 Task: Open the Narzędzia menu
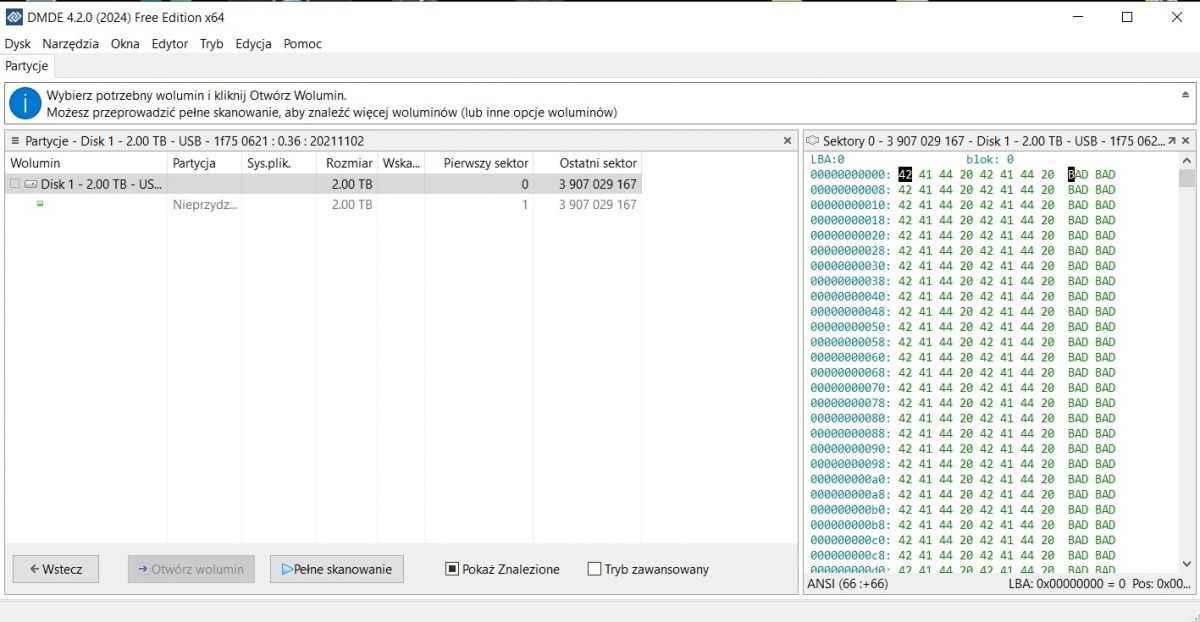(x=70, y=44)
